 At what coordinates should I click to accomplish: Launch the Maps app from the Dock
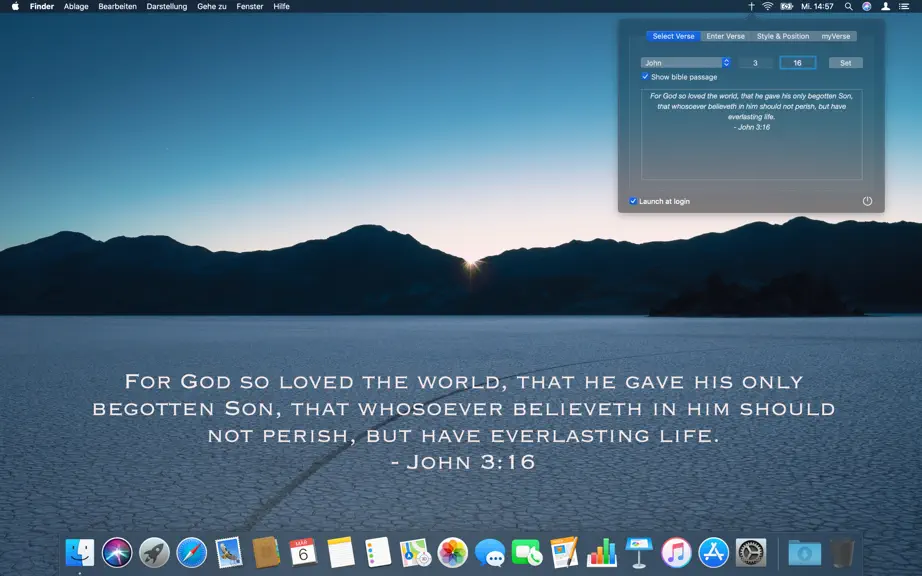pos(415,552)
